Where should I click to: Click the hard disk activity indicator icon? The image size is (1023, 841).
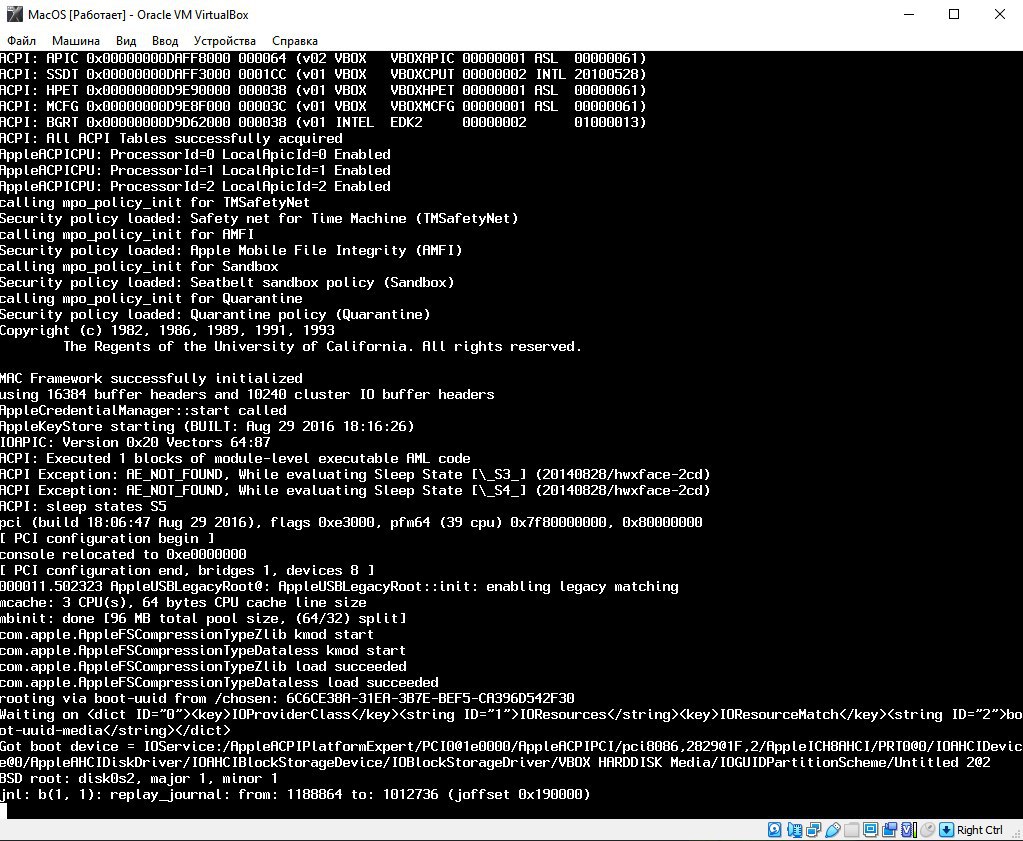(x=774, y=830)
